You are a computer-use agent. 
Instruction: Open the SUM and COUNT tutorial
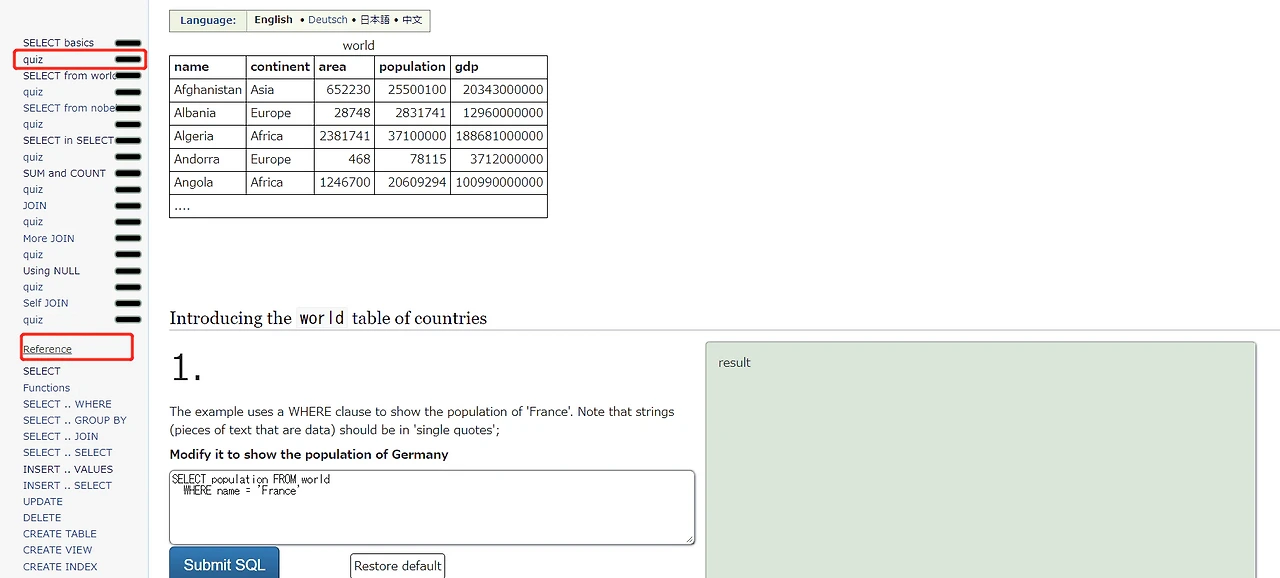coord(64,173)
